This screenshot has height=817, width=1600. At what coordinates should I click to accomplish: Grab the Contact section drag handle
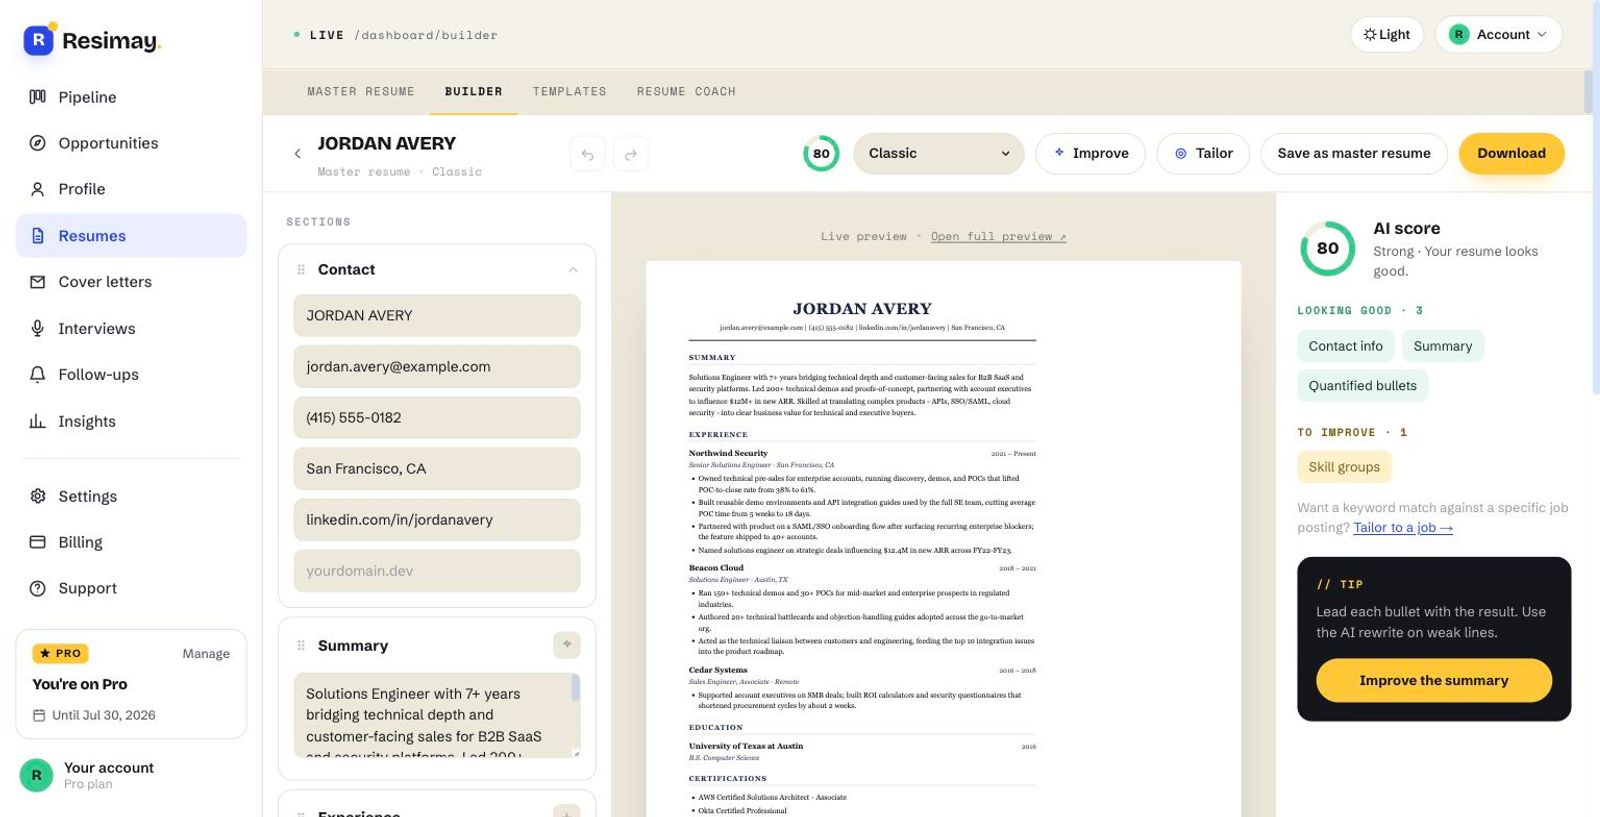click(x=301, y=270)
